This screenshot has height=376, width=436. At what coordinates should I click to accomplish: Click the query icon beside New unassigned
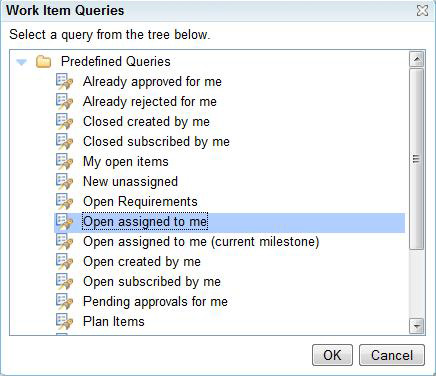click(64, 182)
